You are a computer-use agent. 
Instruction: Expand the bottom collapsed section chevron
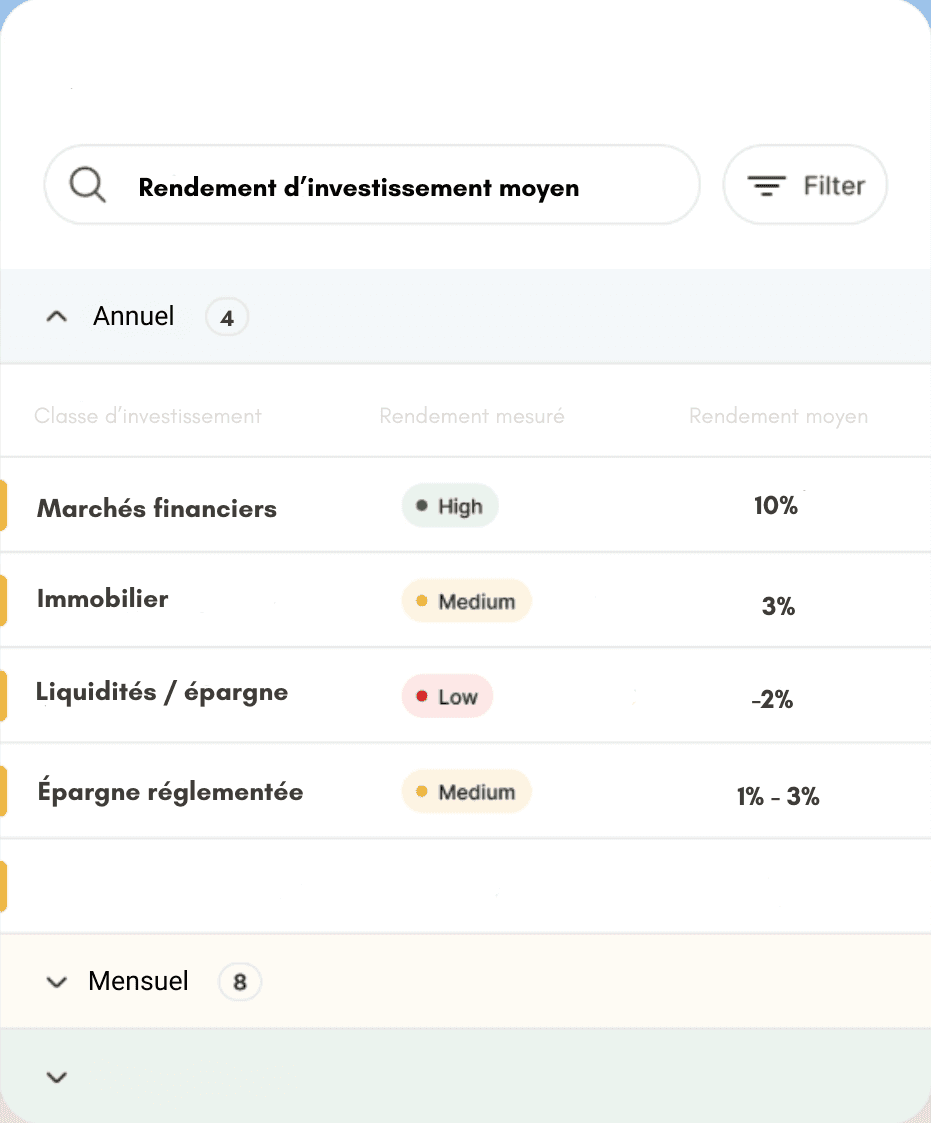pos(56,1077)
